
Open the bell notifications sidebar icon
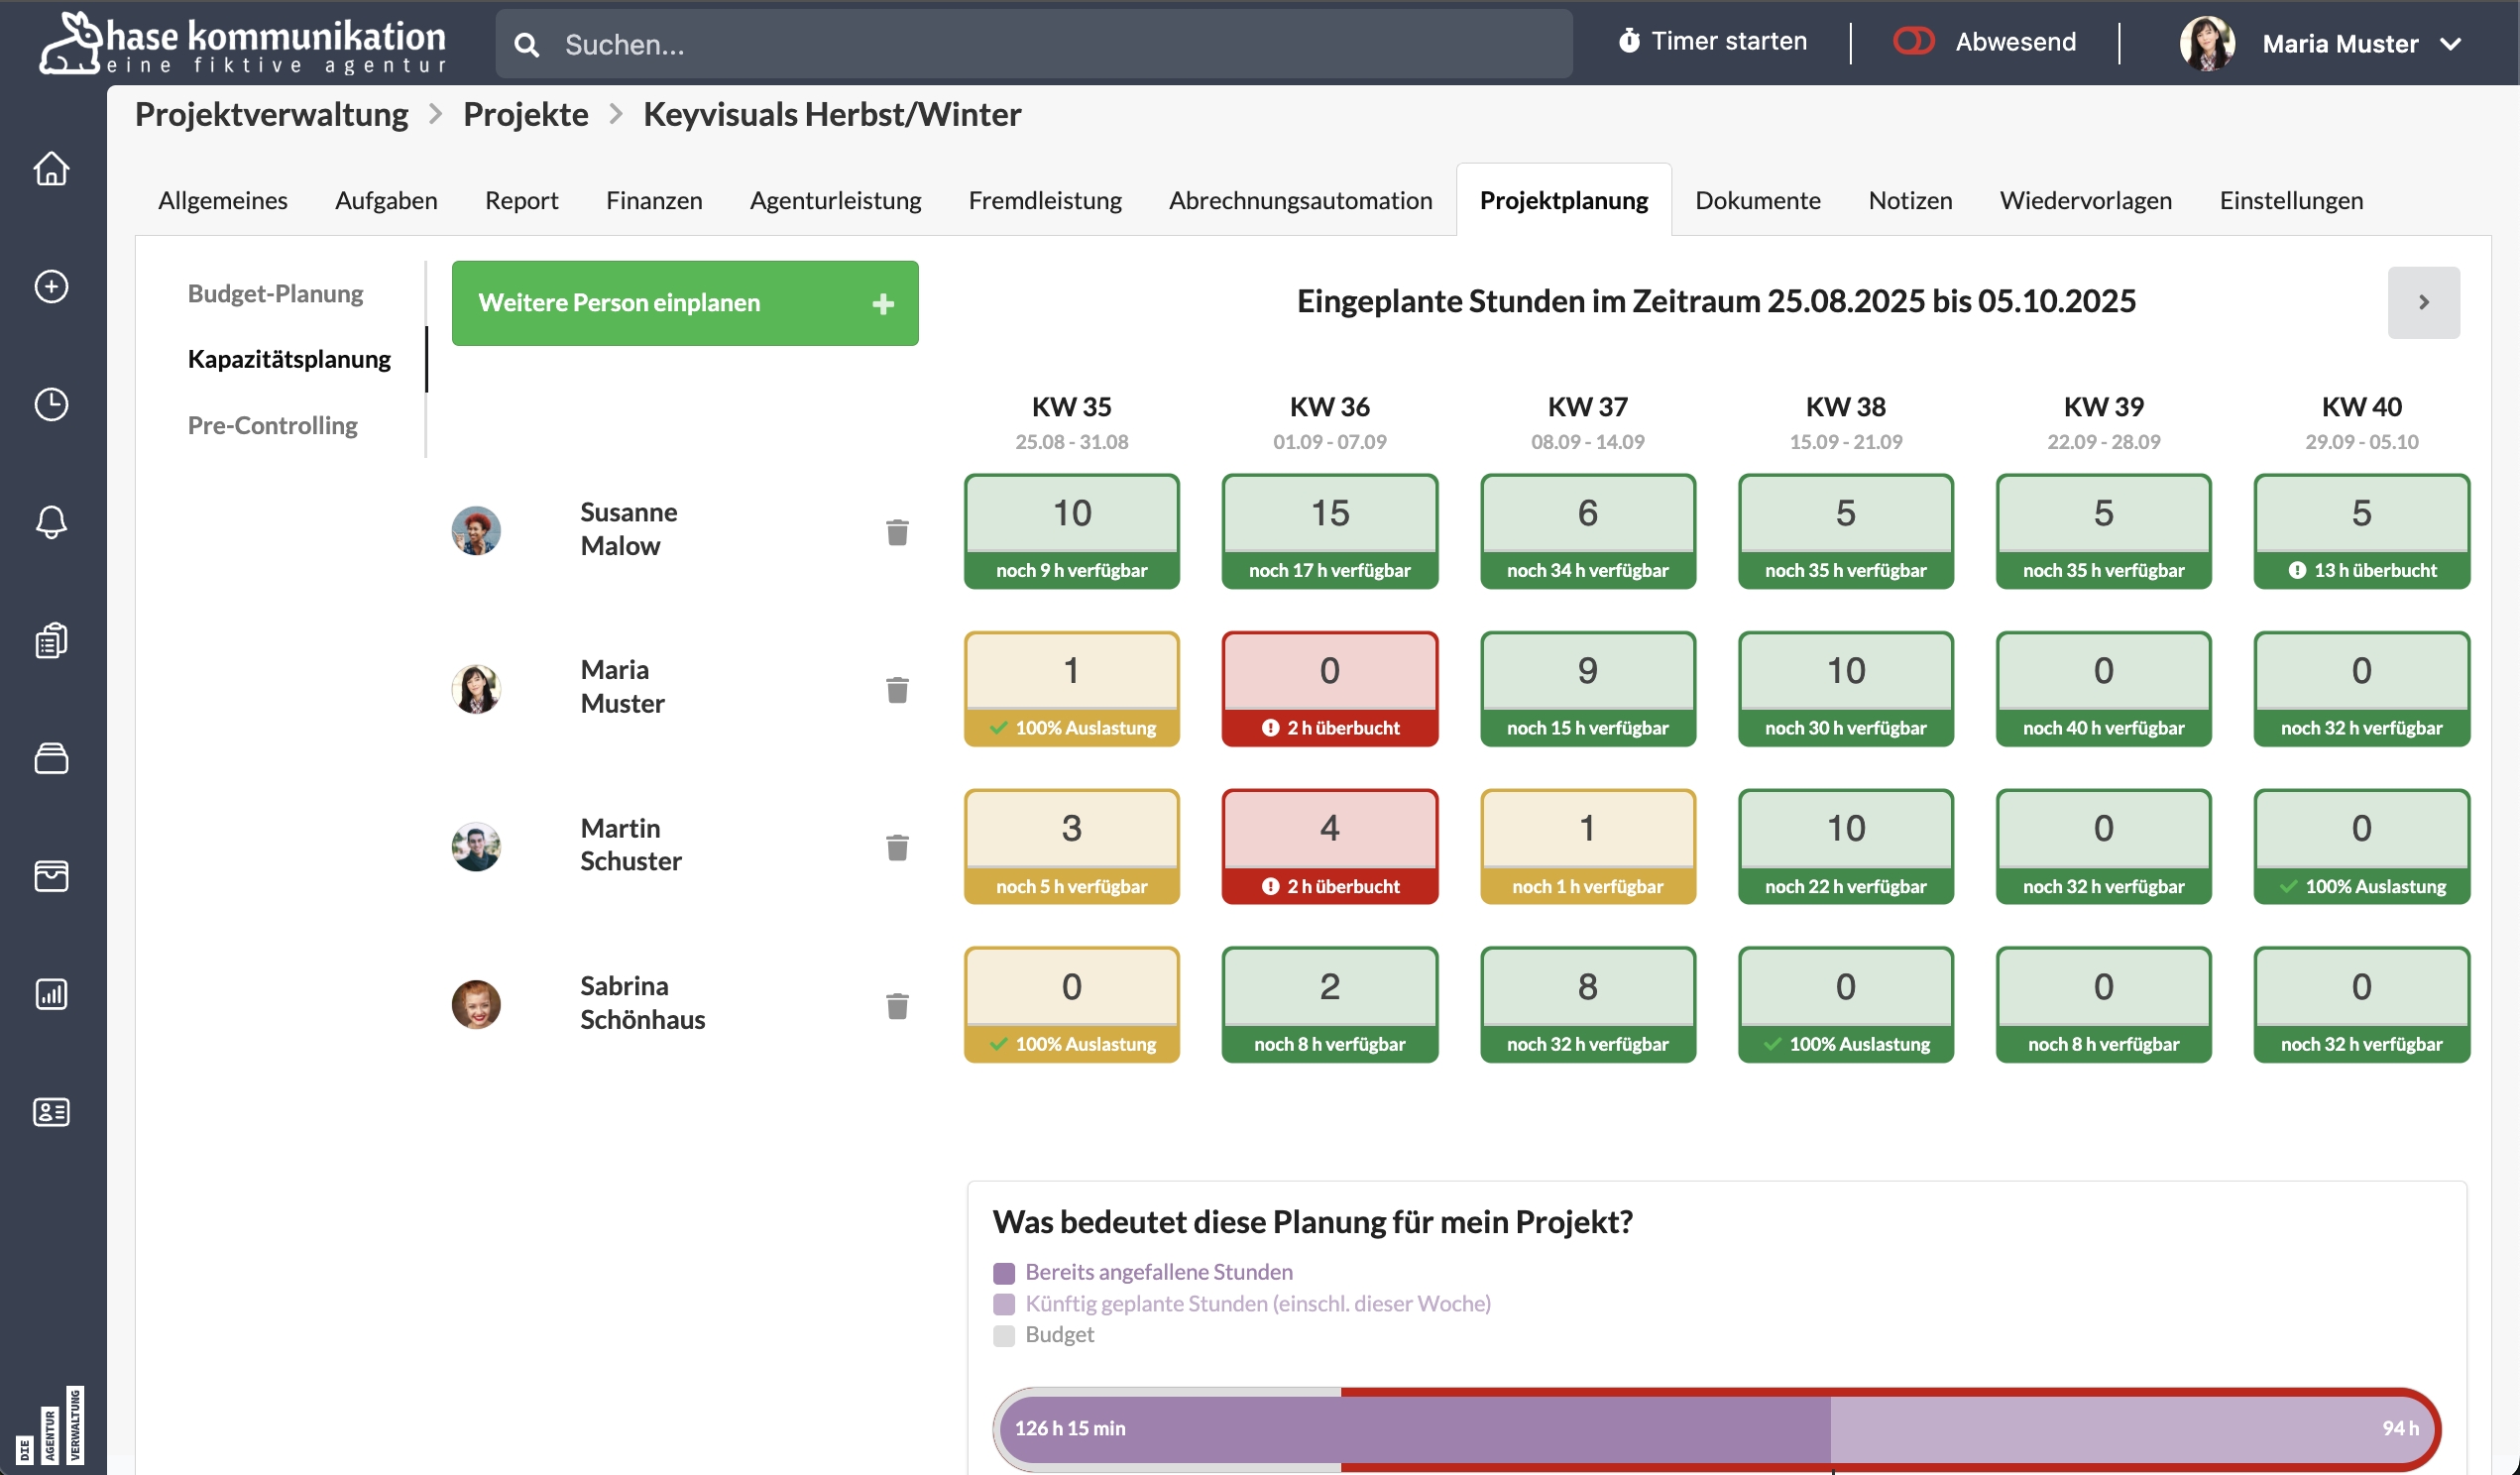(51, 521)
